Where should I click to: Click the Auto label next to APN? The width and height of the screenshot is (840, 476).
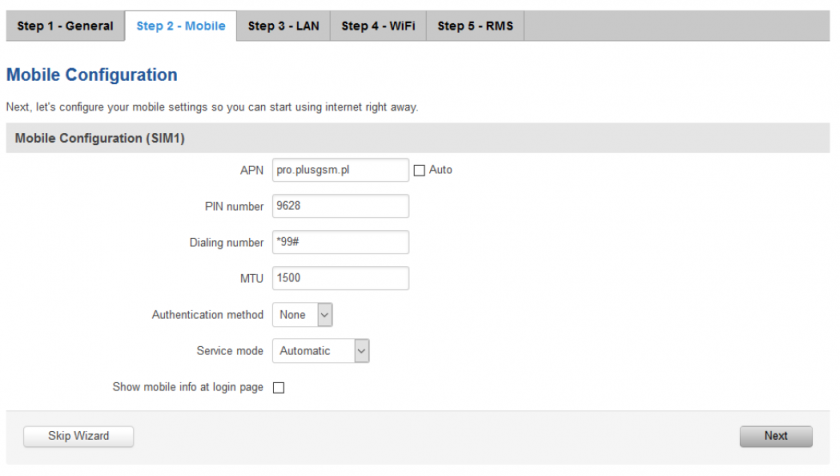pos(440,170)
